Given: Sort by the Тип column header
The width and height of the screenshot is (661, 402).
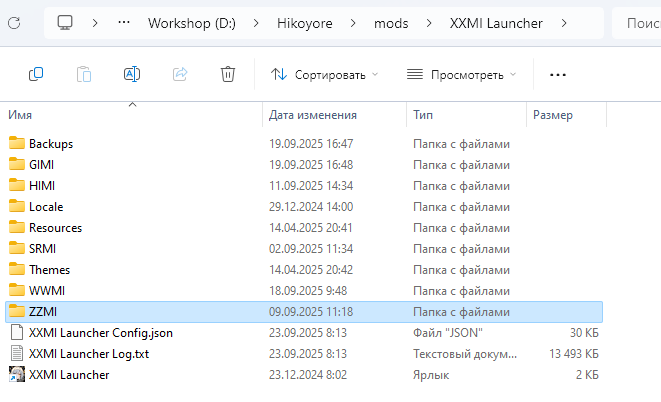Looking at the screenshot, I should tap(467, 115).
